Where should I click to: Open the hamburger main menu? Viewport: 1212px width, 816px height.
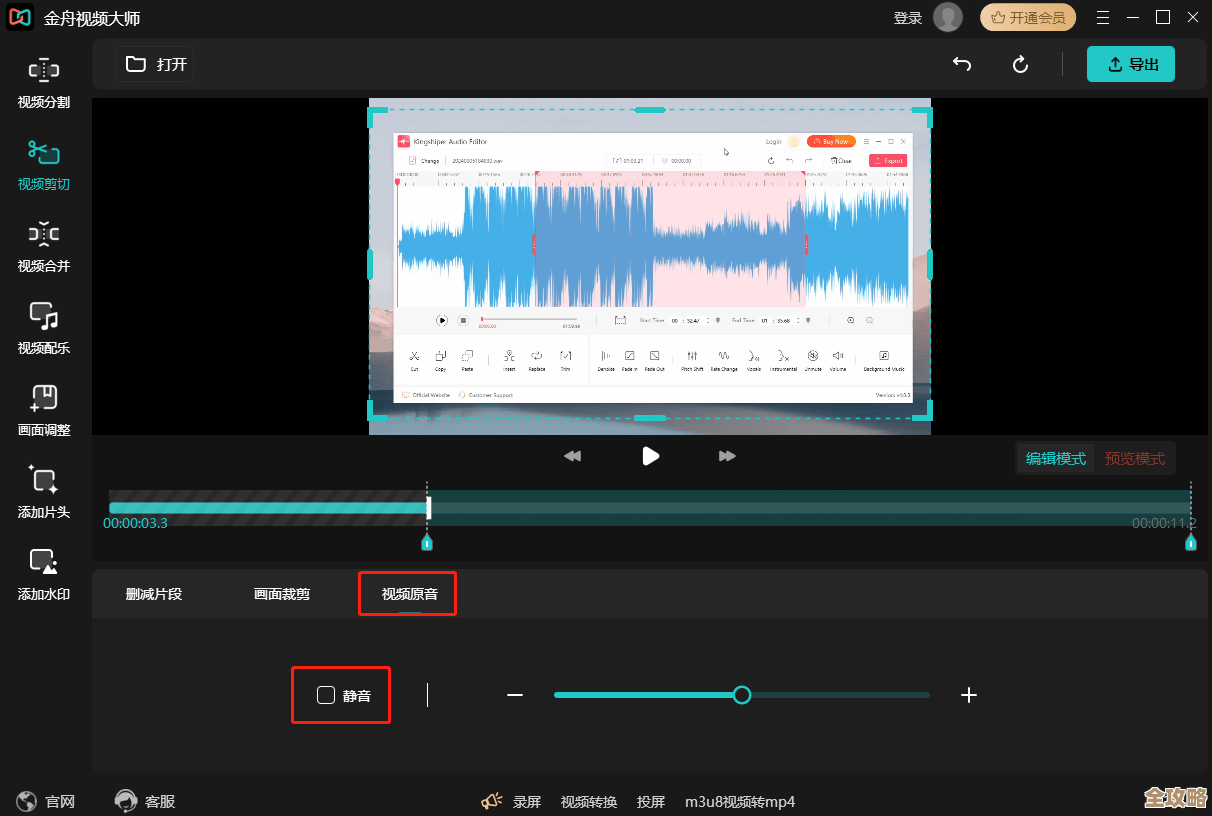pyautogui.click(x=1103, y=18)
